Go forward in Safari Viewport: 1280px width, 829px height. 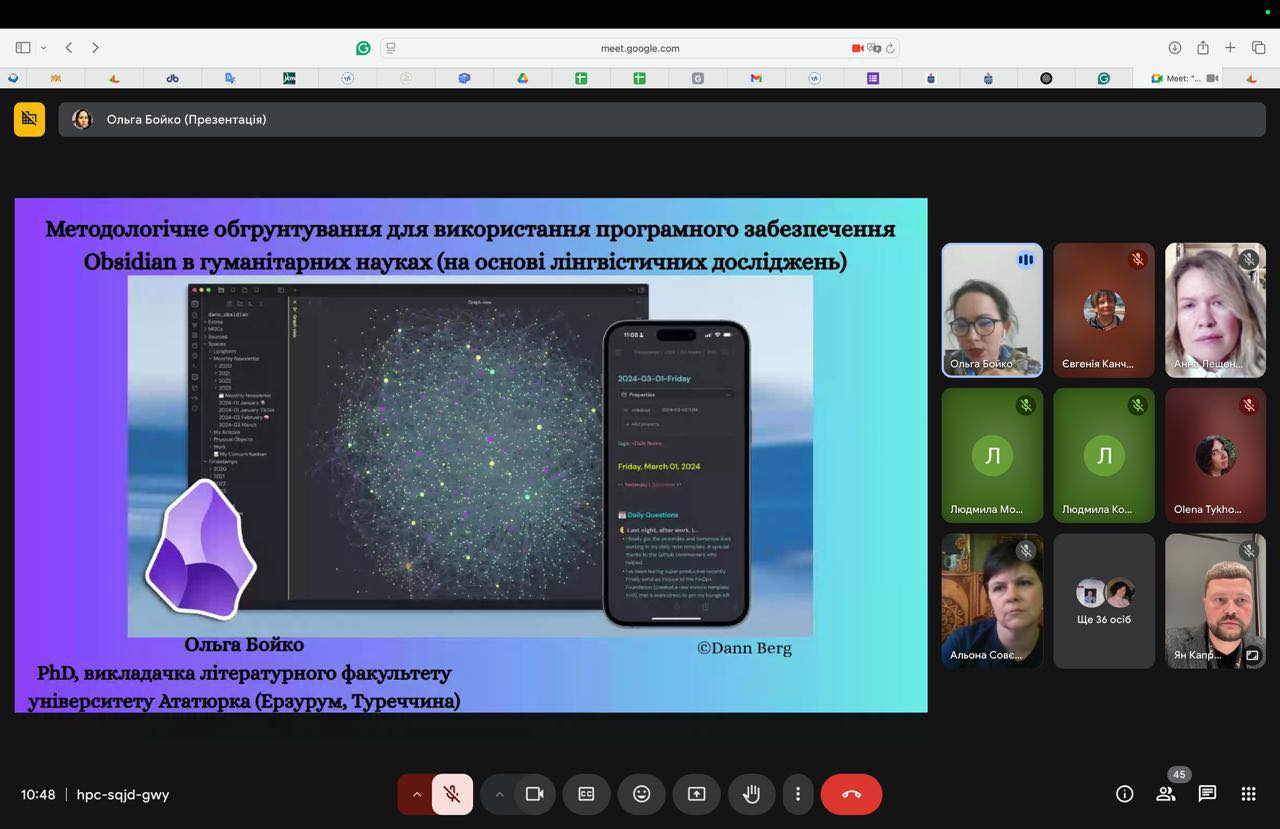(x=95, y=47)
